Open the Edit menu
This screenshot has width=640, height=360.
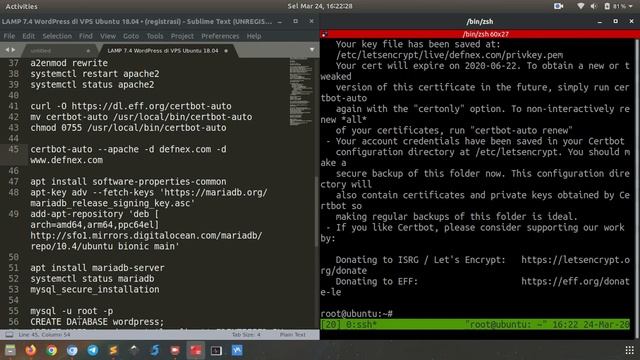click(29, 36)
